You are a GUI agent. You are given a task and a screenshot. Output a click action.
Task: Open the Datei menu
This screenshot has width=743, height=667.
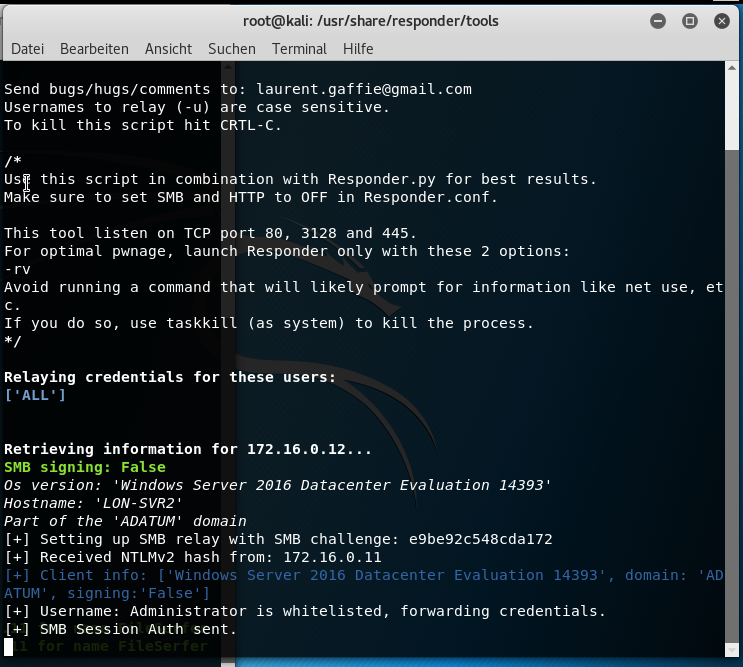pyautogui.click(x=27, y=49)
